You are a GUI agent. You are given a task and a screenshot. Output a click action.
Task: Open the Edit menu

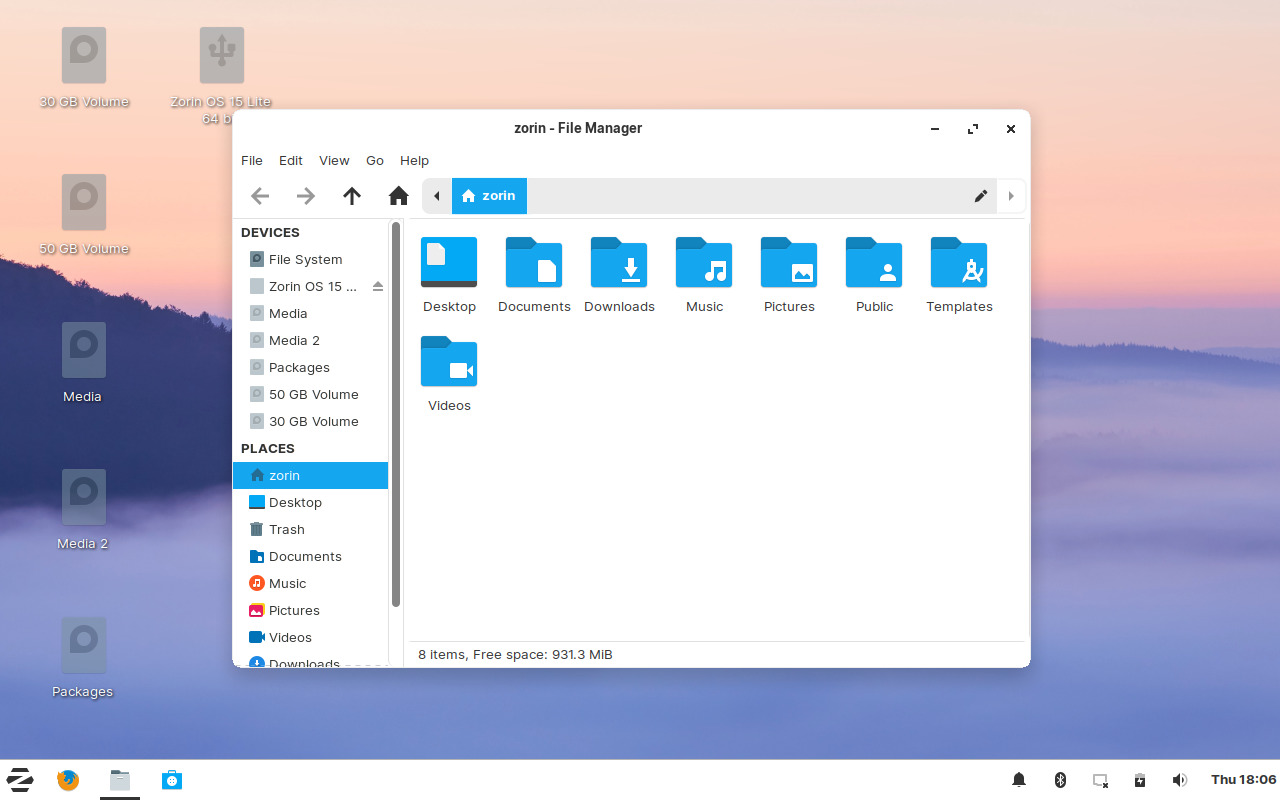coord(291,160)
